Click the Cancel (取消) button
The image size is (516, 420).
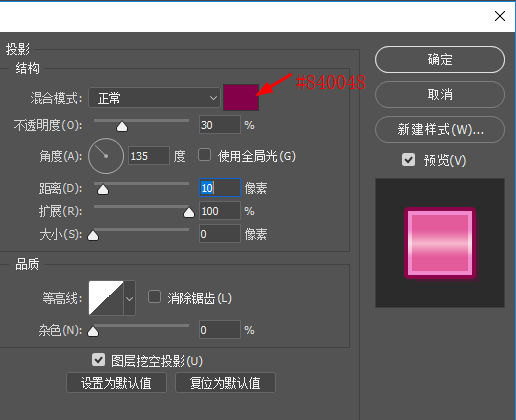[440, 95]
